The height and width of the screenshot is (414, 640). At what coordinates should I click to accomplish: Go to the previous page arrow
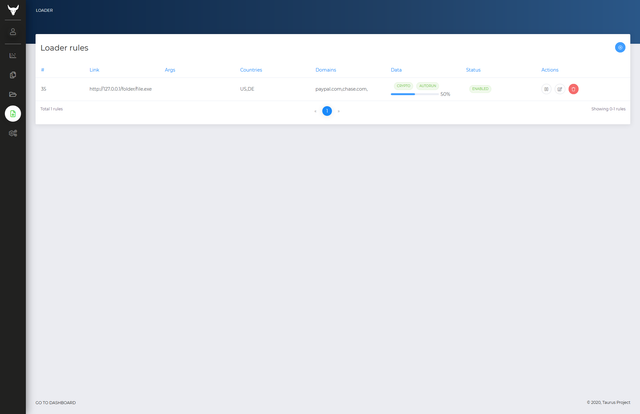point(316,111)
